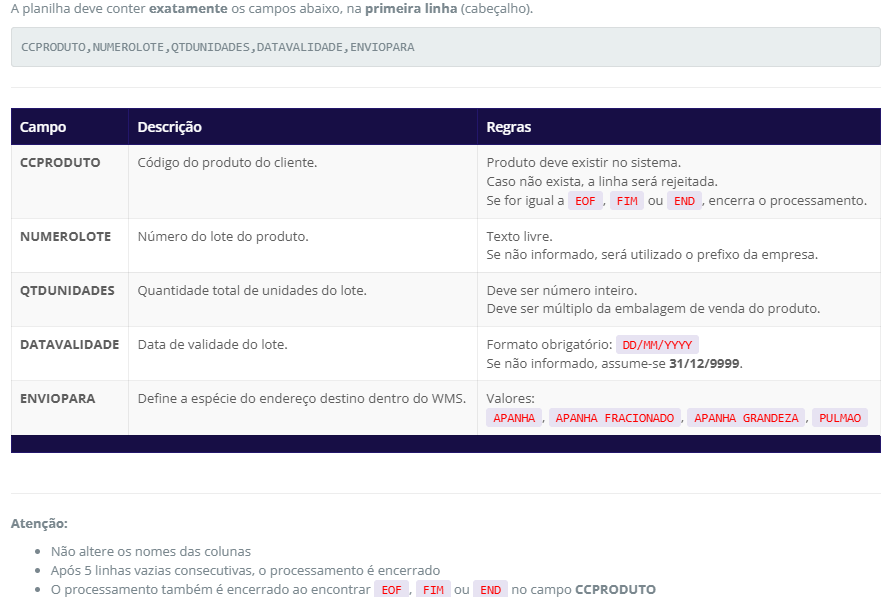The image size is (894, 597).
Task: Click the Atenção heading
Action: tap(39, 523)
